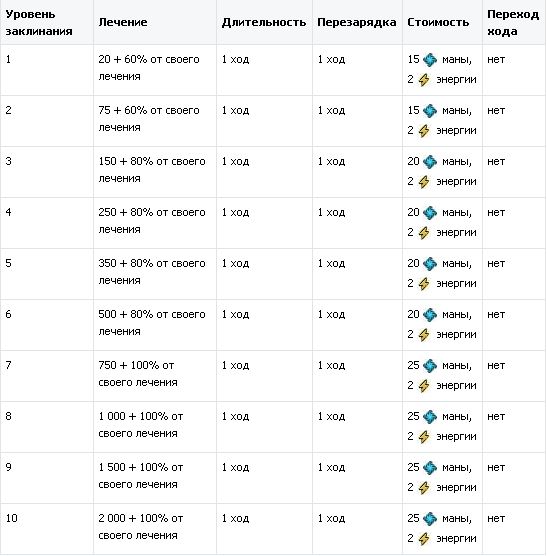Click the "Длительность" column header
This screenshot has height=556, width=547.
click(264, 22)
